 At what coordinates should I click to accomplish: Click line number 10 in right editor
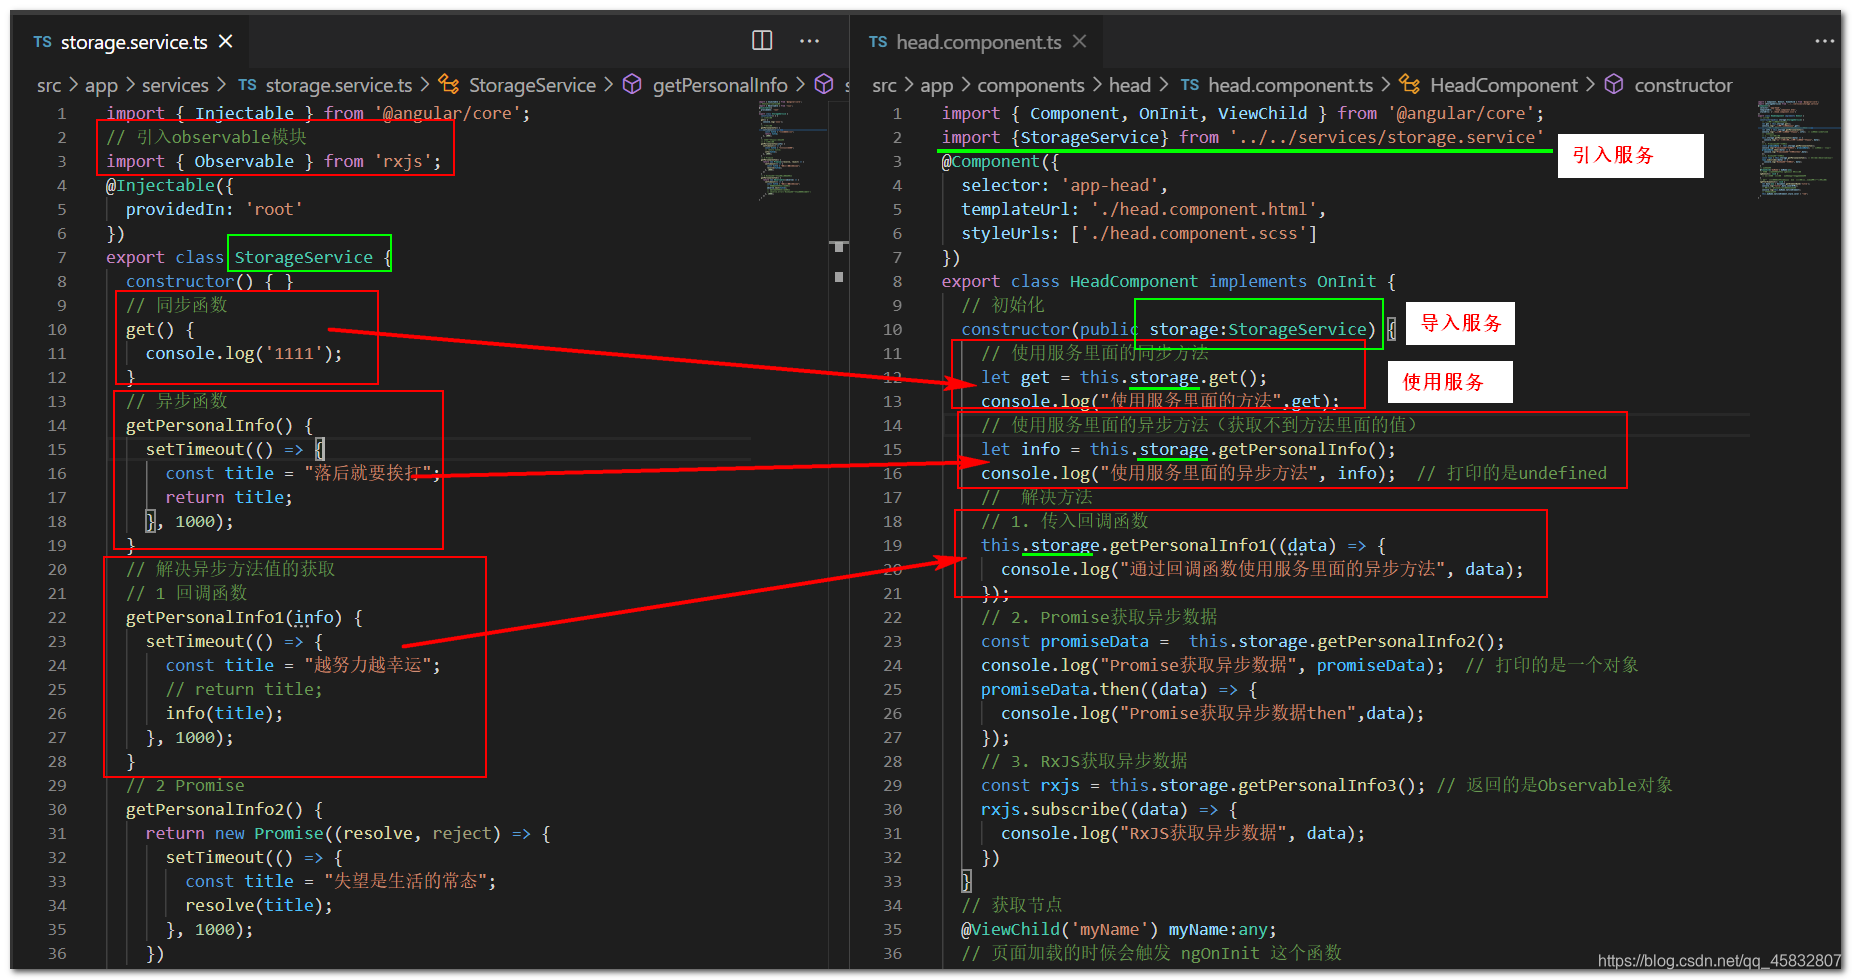[x=892, y=329]
